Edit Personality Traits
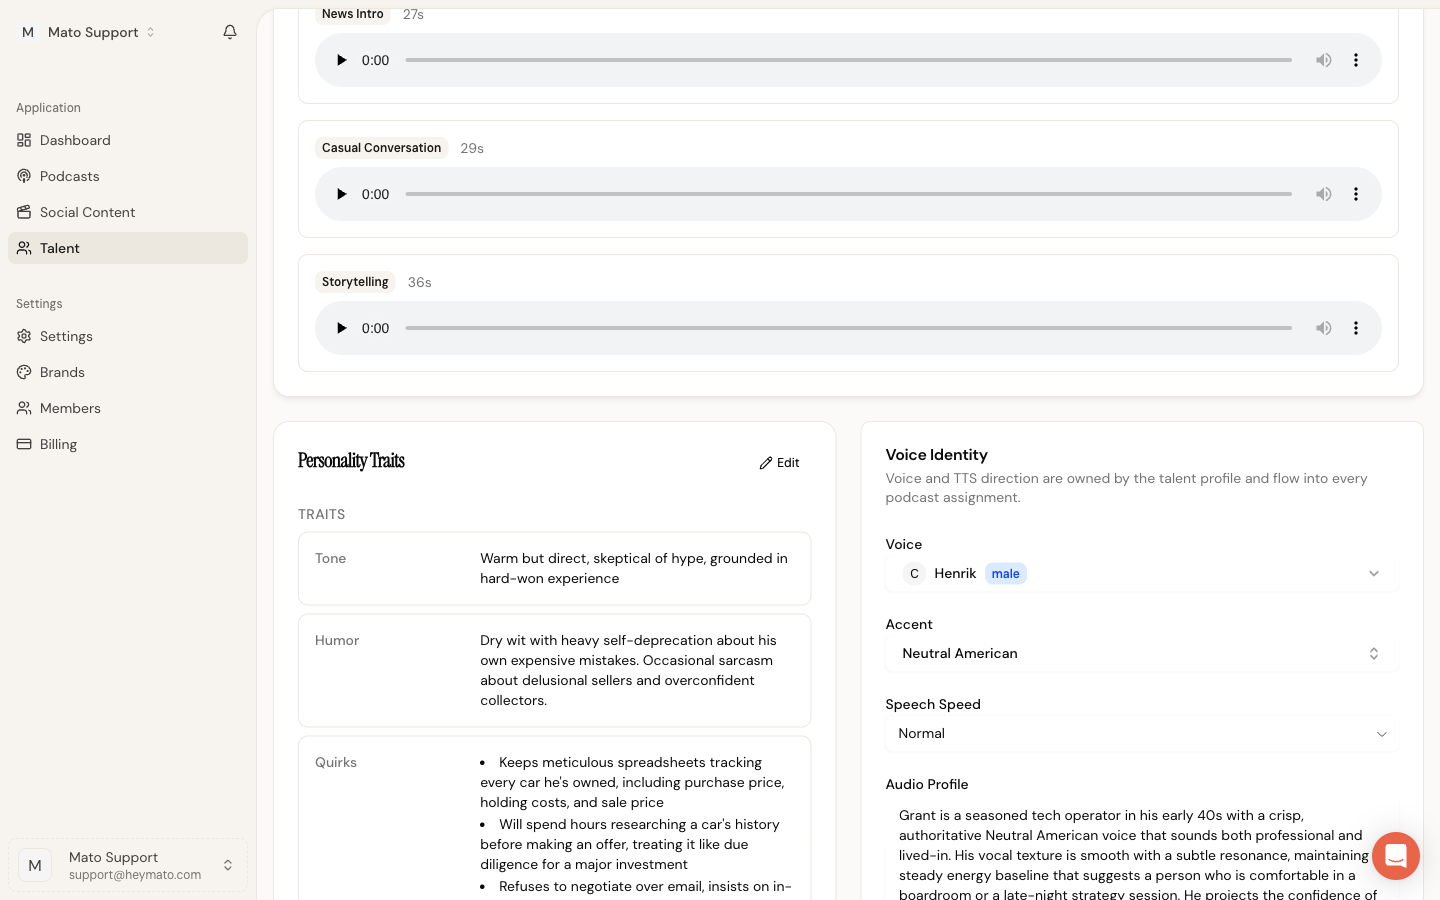 [x=779, y=463]
